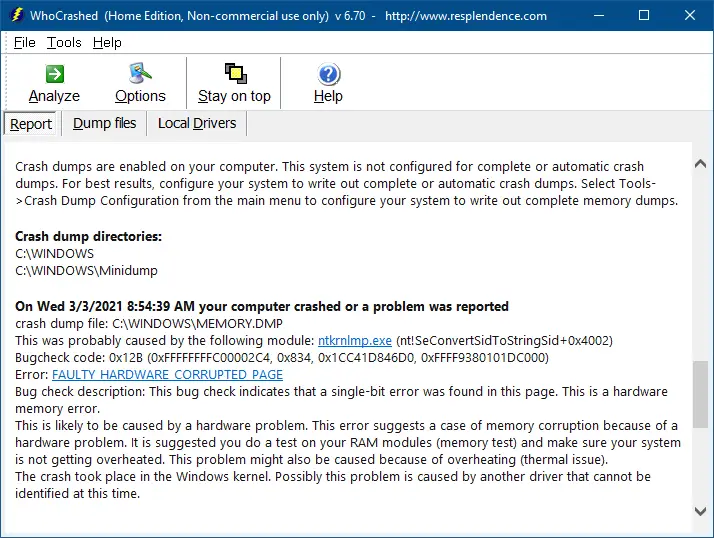Minimize the WhoCrashed window

tap(599, 15)
